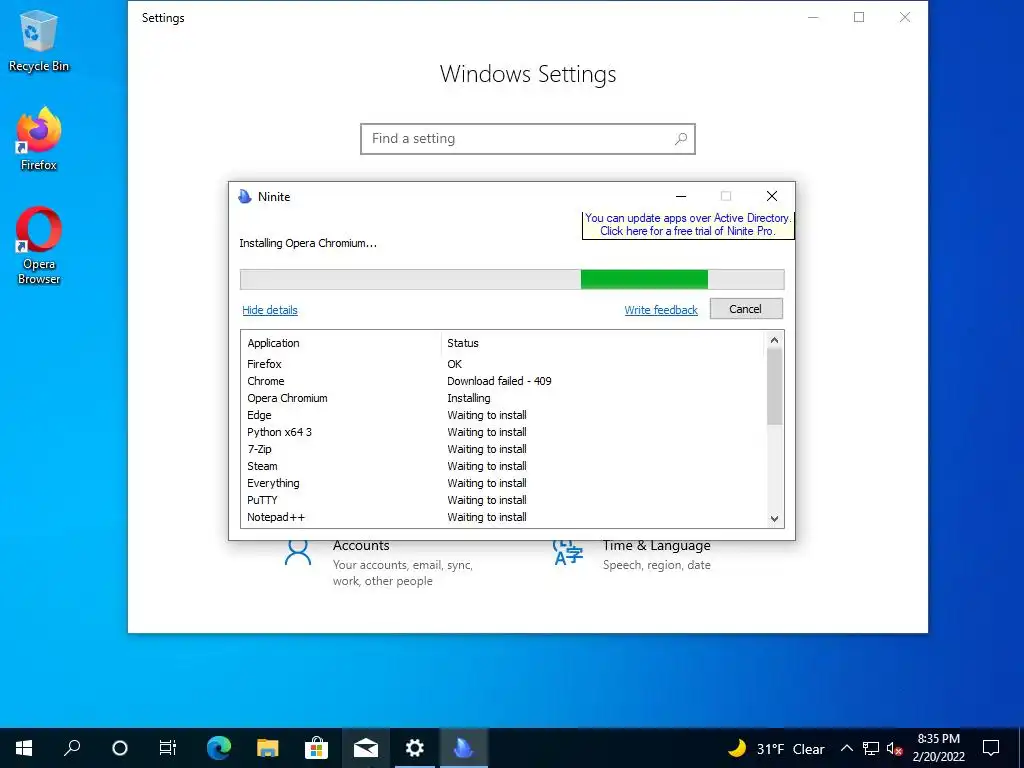Click the 'Installing' status cell
This screenshot has height=768, width=1024.
click(468, 398)
